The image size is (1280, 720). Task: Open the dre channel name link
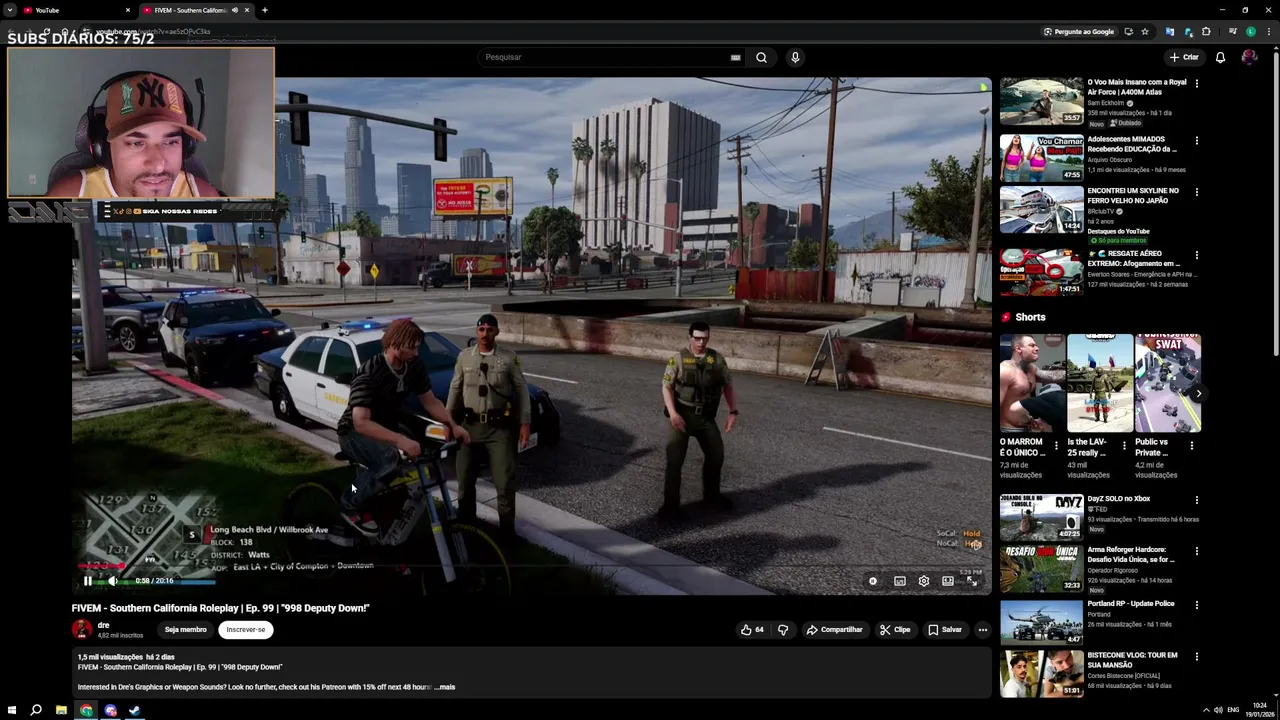click(x=103, y=625)
